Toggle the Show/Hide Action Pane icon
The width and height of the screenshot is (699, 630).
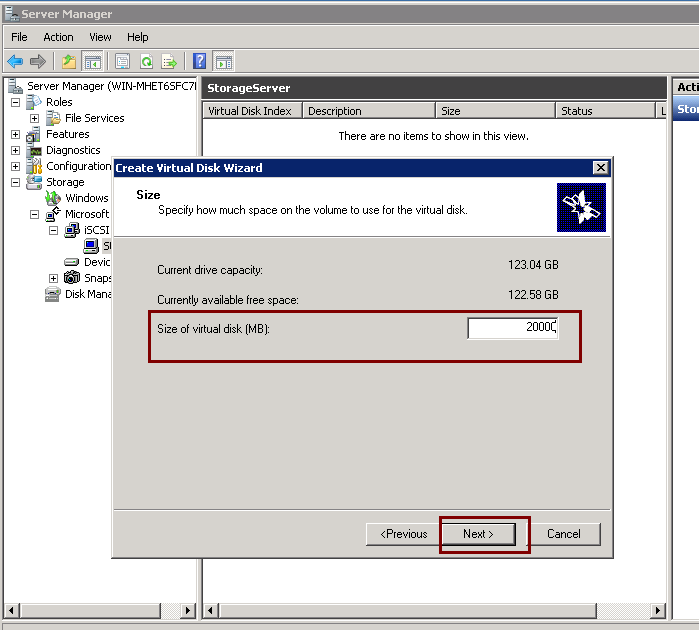(x=223, y=61)
